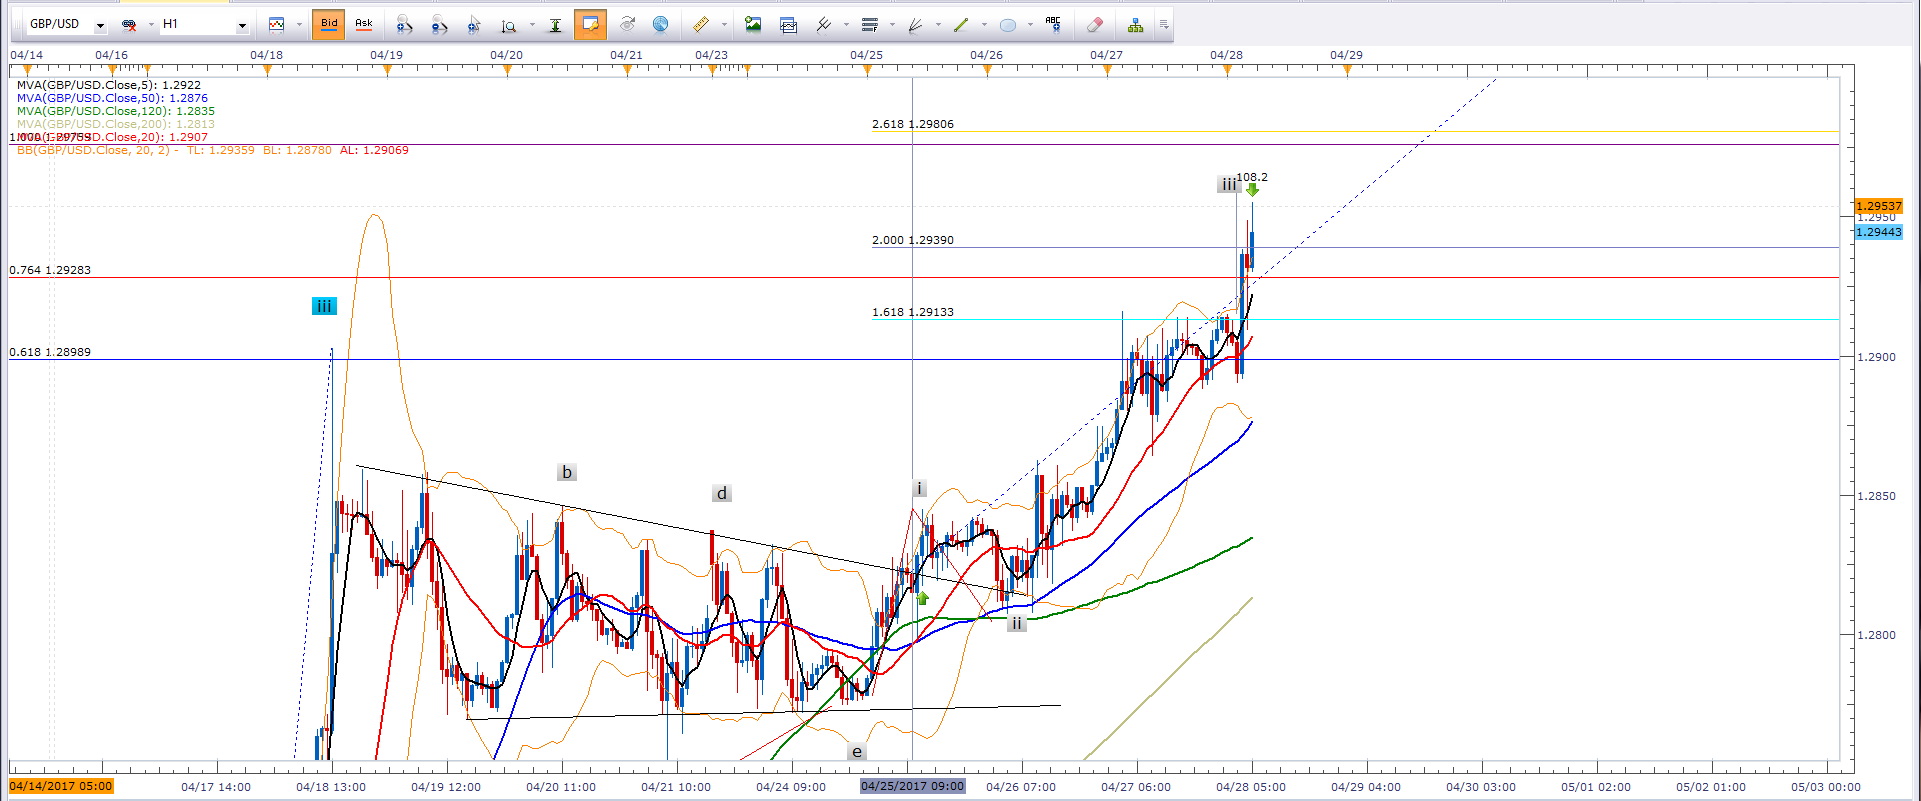This screenshot has height=801, width=1921.
Task: Select the green trend line tool
Action: [x=961, y=24]
